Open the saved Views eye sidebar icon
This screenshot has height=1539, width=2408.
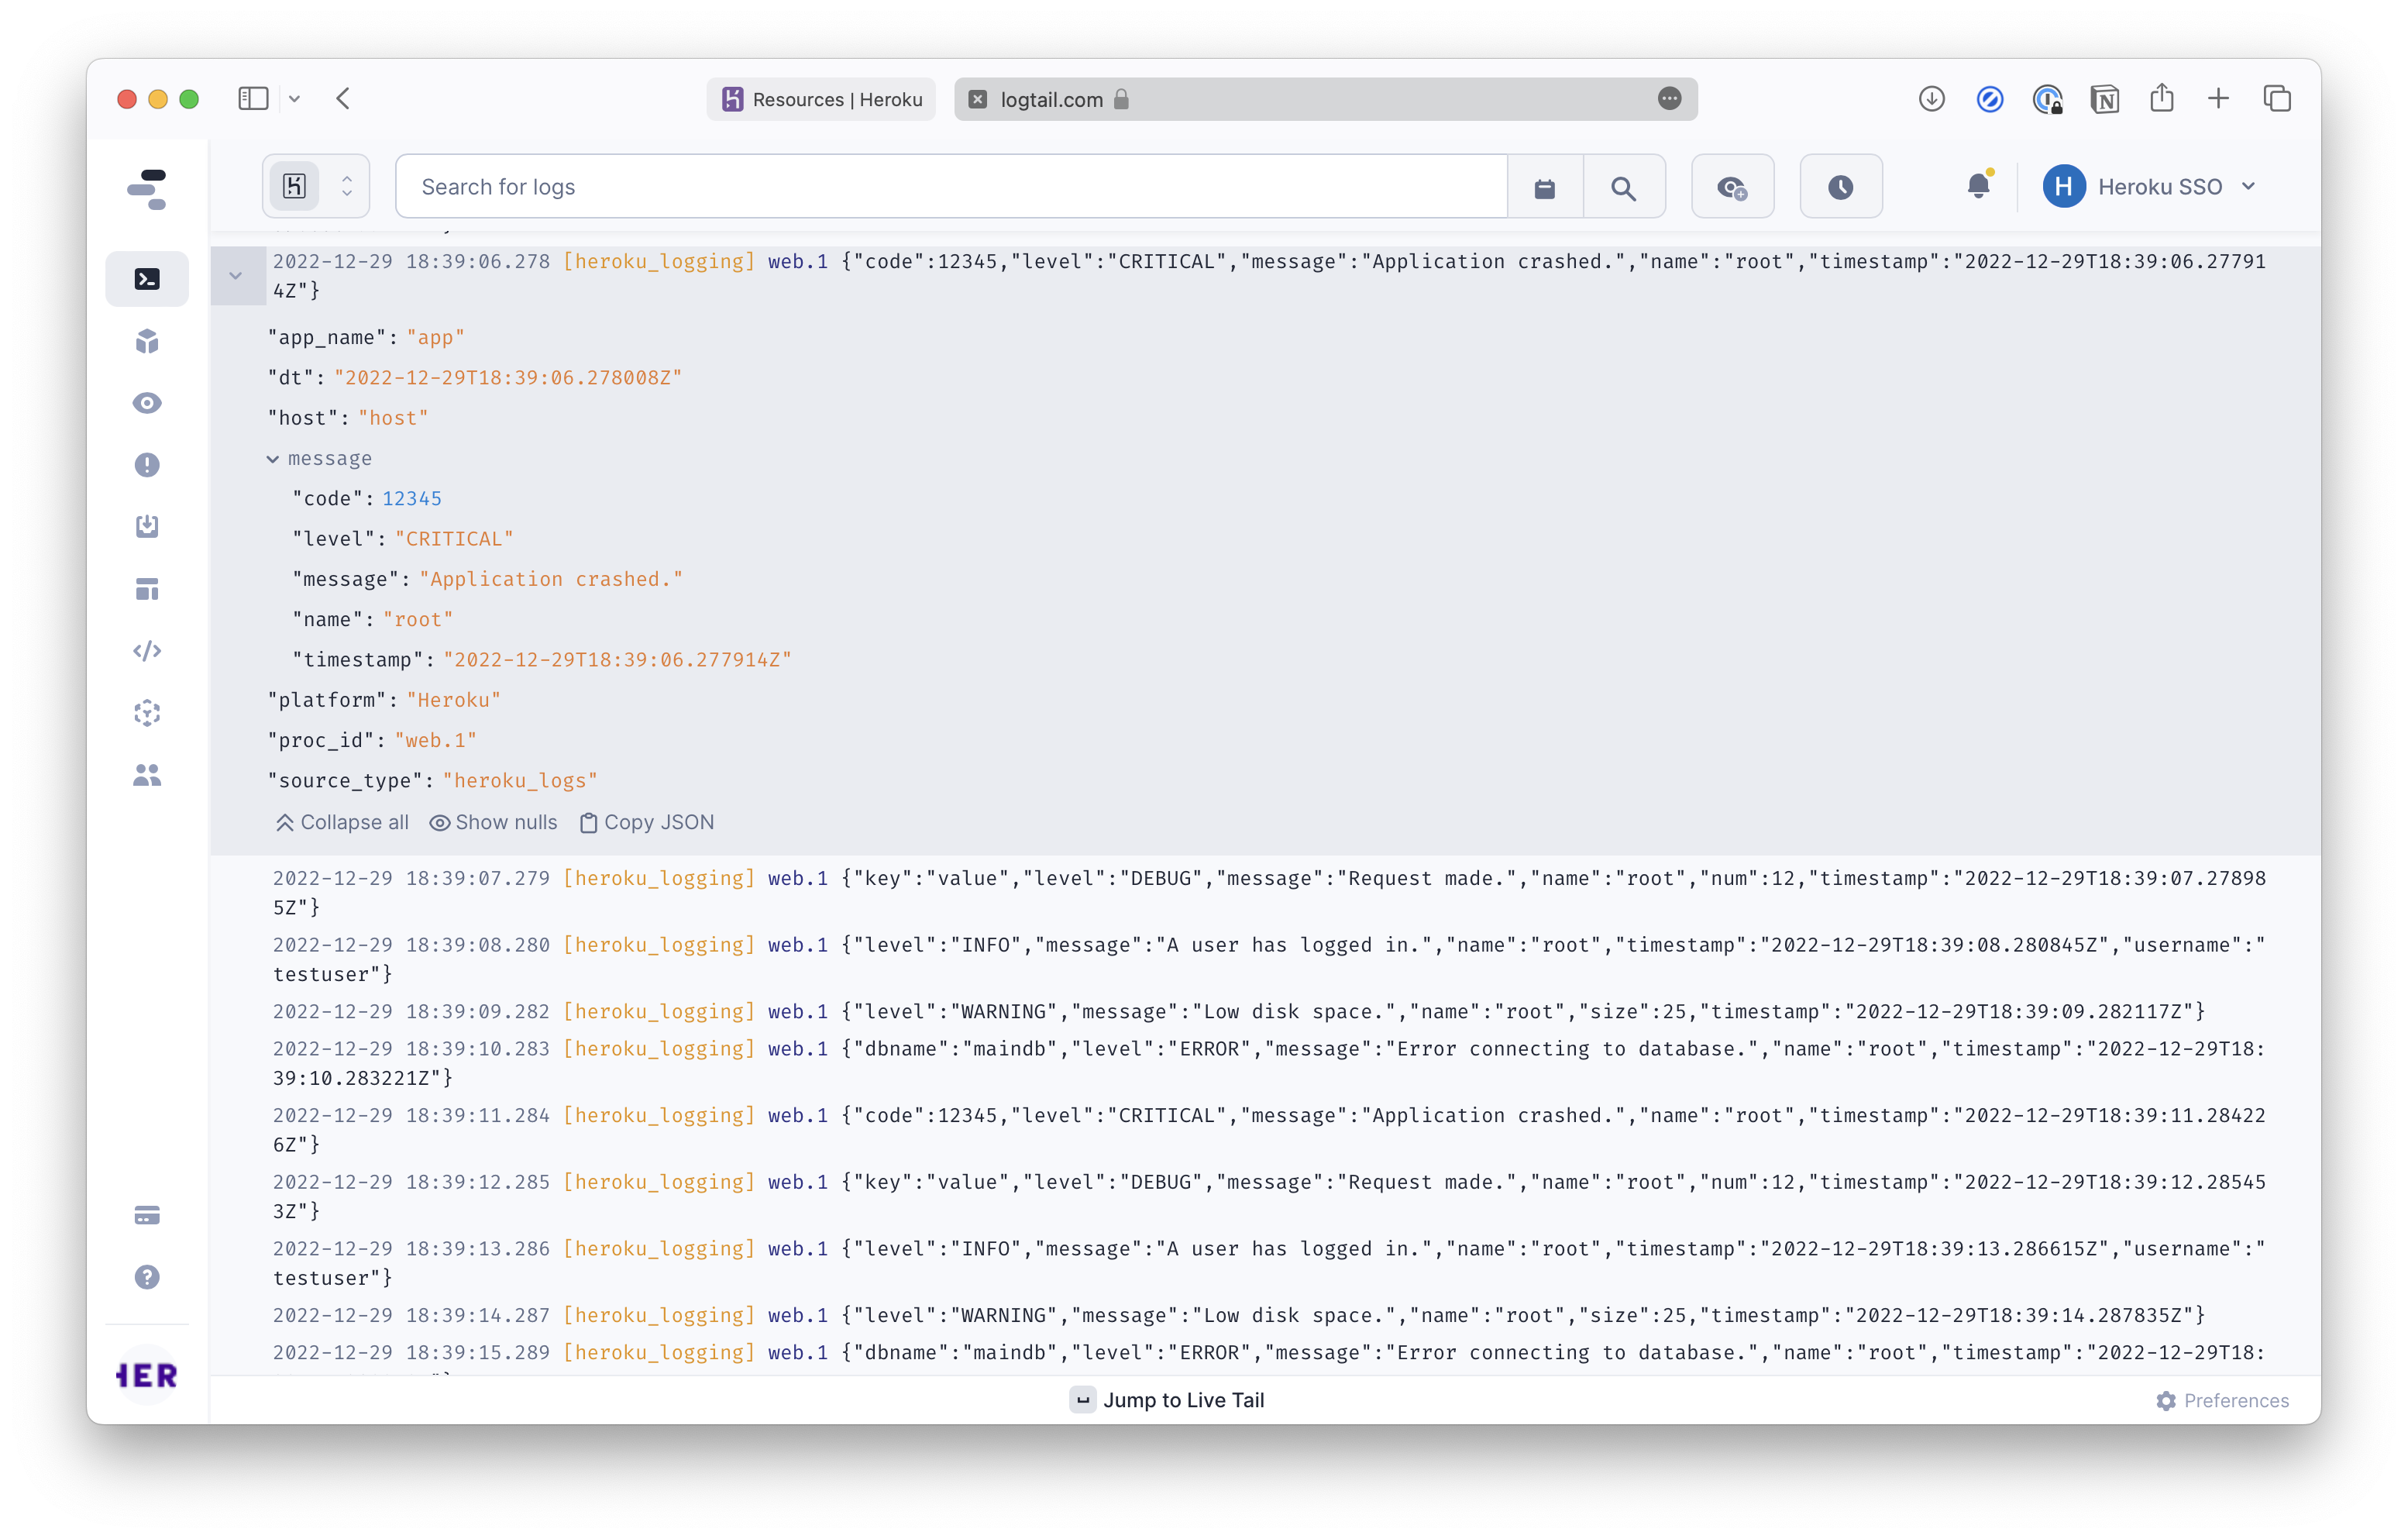147,403
